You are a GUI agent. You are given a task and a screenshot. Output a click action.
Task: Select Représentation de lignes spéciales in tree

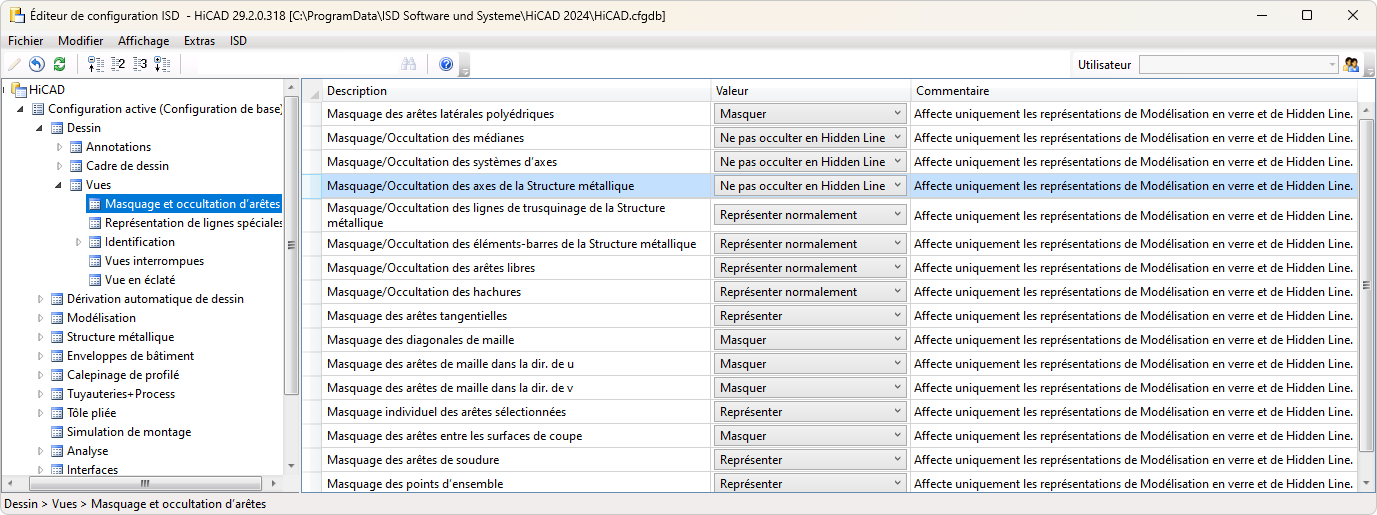[x=194, y=223]
